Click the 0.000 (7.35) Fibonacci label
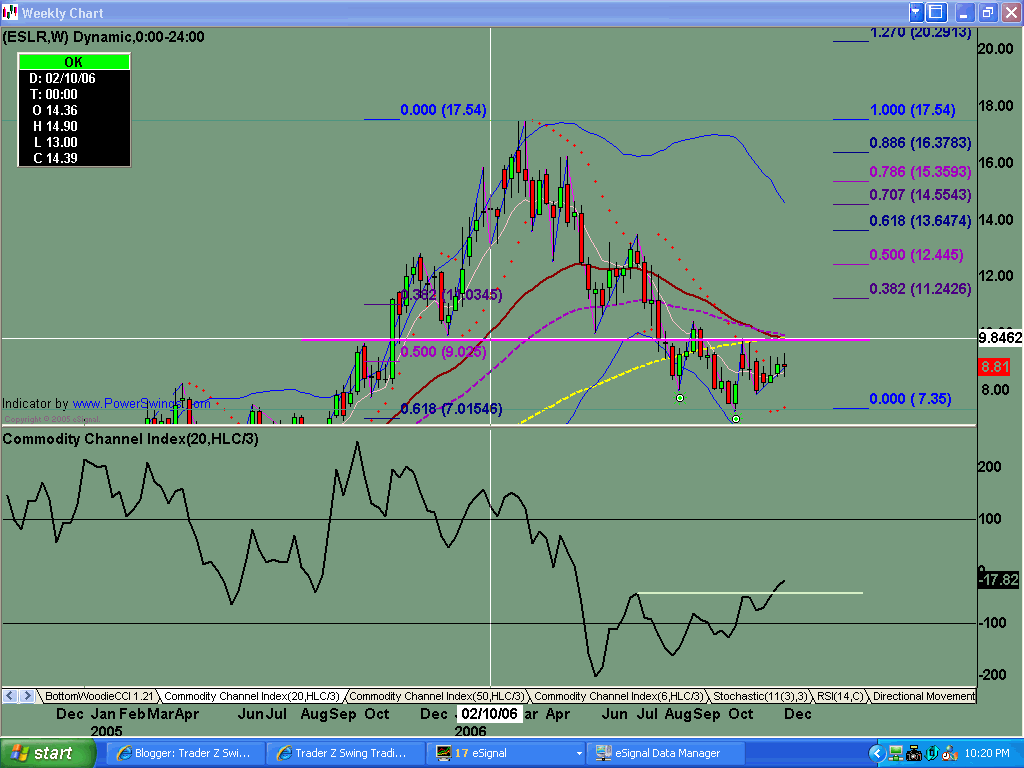Viewport: 1024px width, 768px height. [910, 398]
